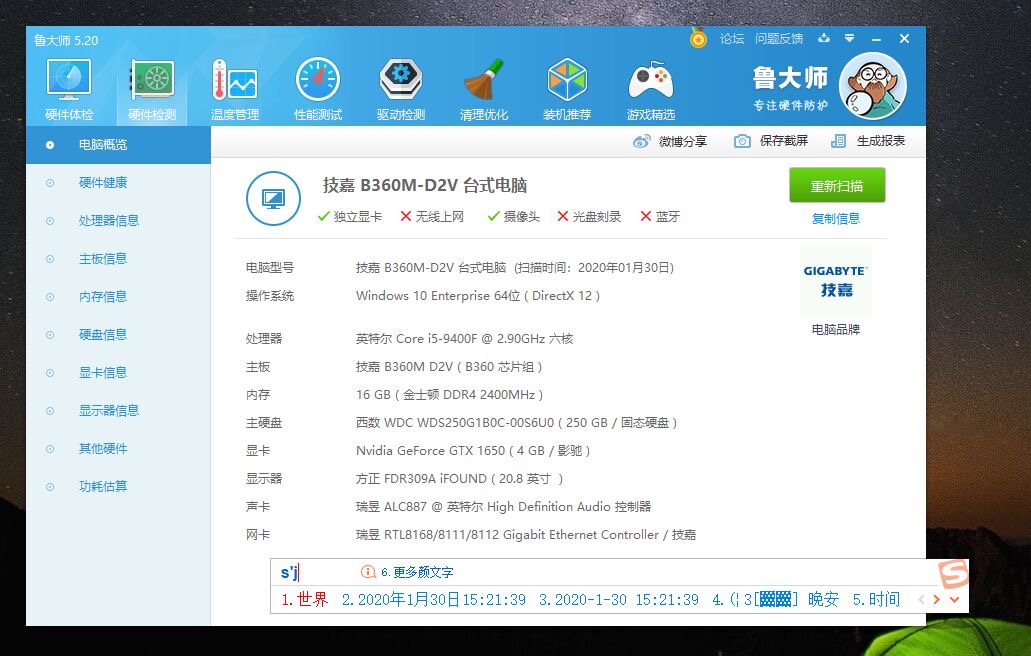
Task: Click the GIGABYTE 技嘉 brand logo
Action: 836,281
